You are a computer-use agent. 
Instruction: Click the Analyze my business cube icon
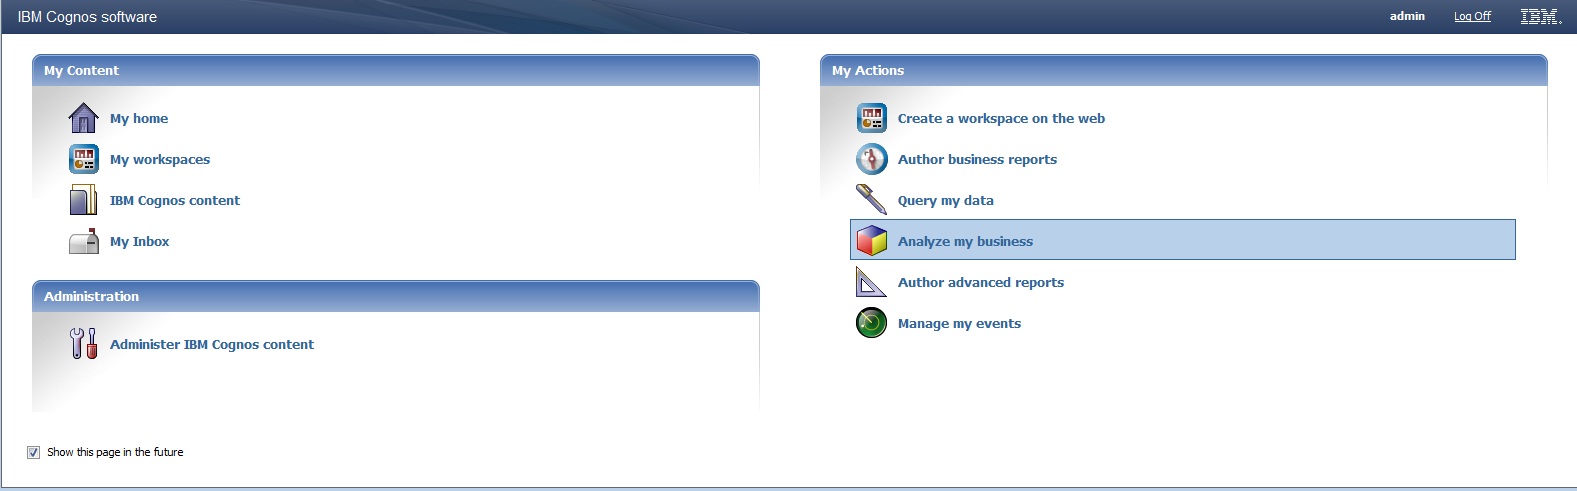tap(871, 241)
